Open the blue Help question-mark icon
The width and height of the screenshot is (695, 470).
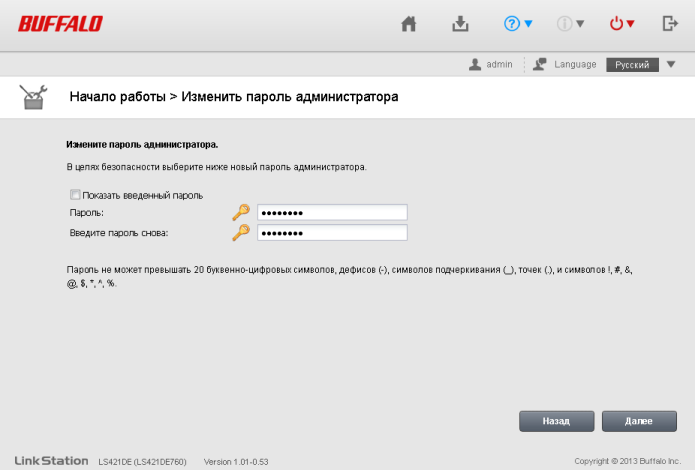point(511,24)
